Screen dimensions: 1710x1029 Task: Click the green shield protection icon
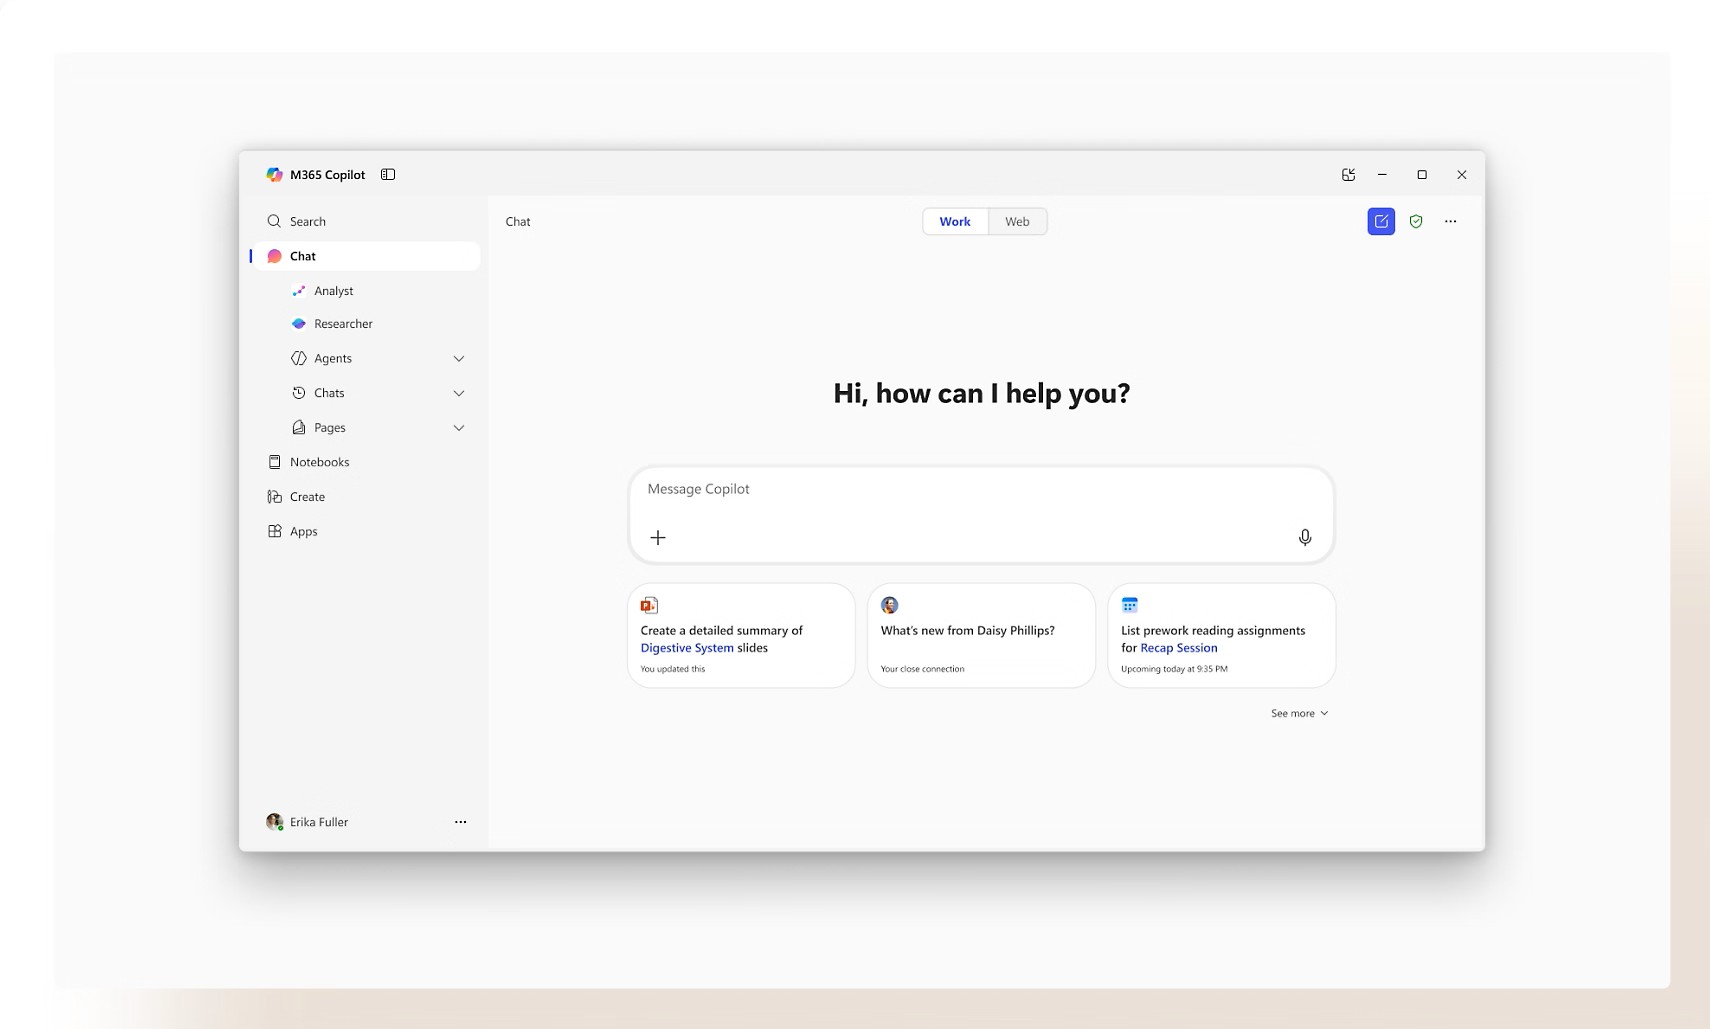(1416, 221)
